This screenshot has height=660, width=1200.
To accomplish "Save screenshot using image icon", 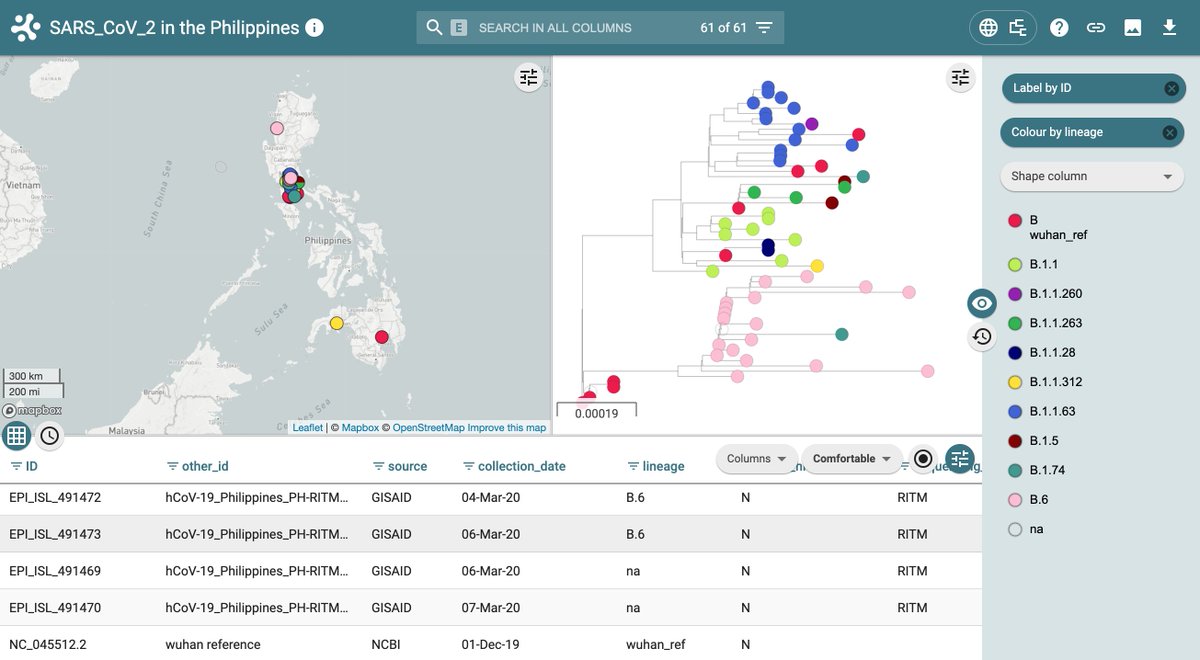I will [1133, 28].
